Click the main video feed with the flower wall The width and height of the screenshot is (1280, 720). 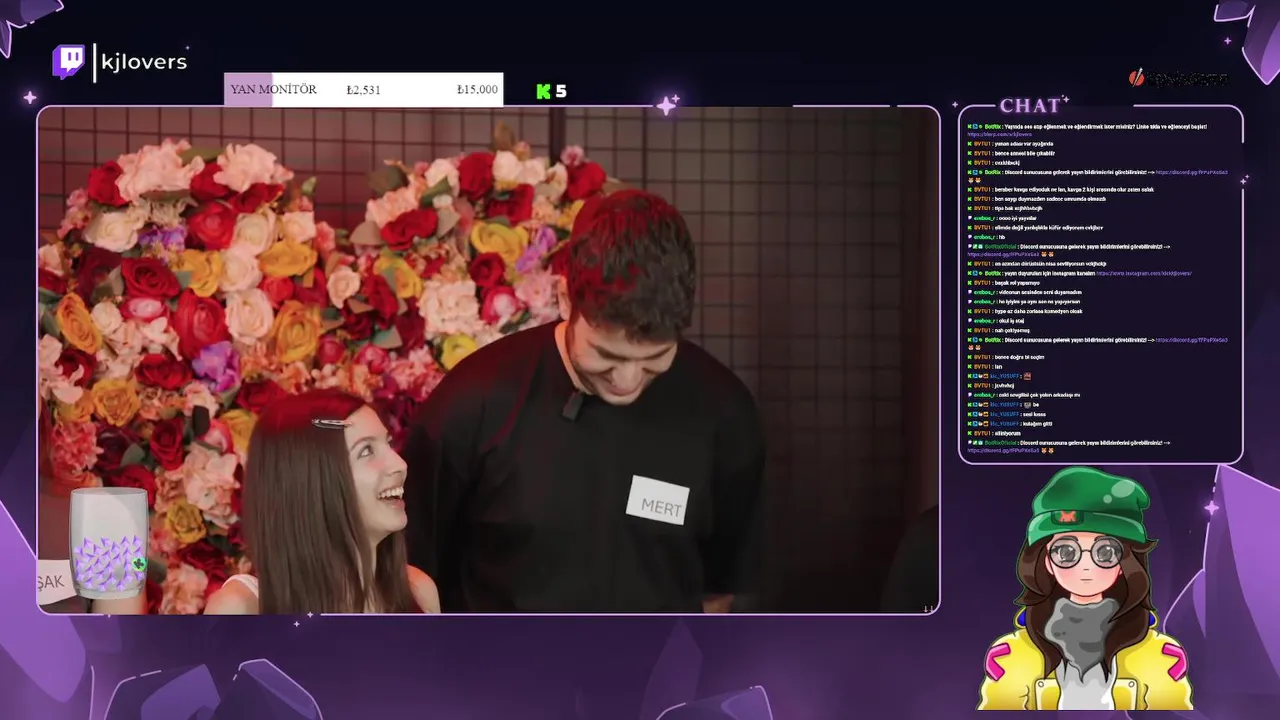[x=488, y=360]
